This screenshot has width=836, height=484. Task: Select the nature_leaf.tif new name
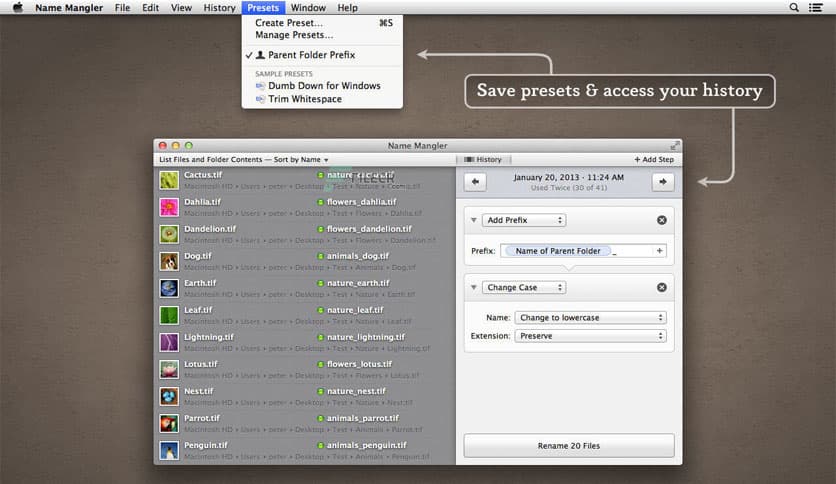pos(355,310)
